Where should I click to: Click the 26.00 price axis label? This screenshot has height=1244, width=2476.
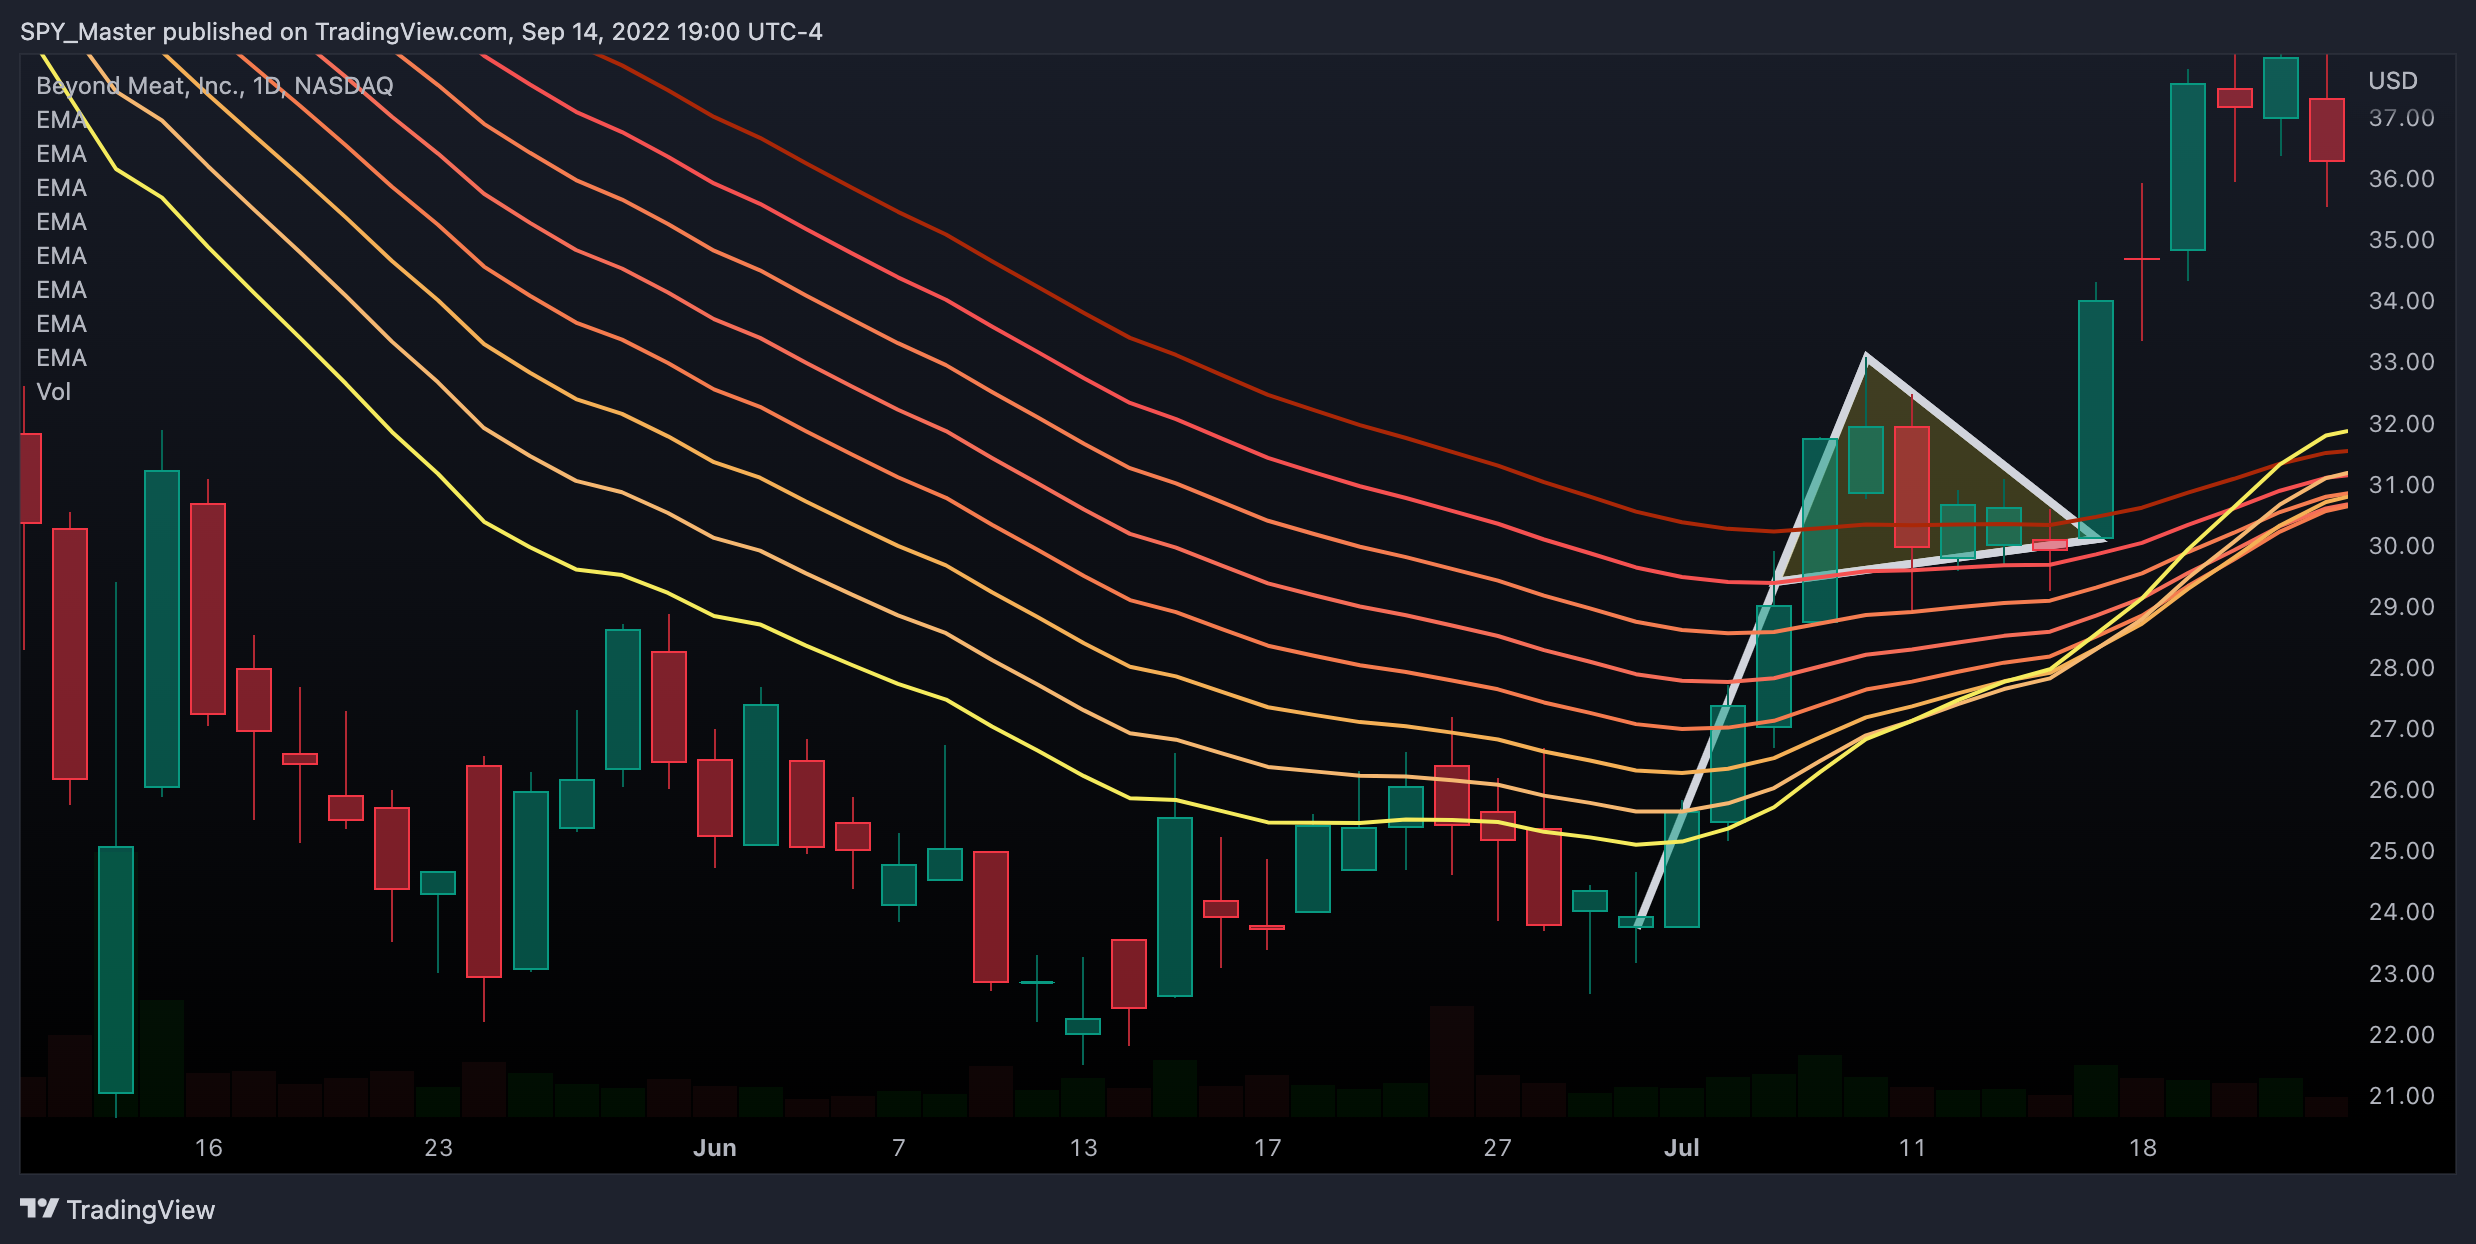[2402, 790]
